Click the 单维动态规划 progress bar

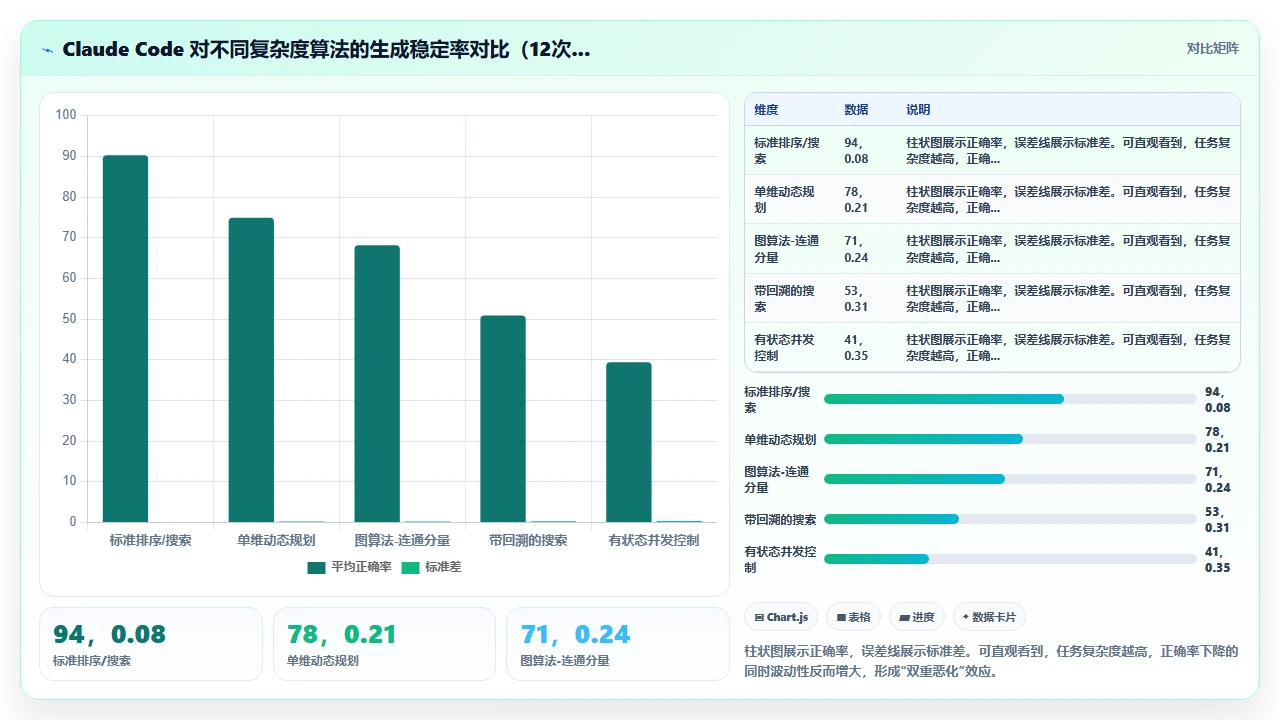1010,439
